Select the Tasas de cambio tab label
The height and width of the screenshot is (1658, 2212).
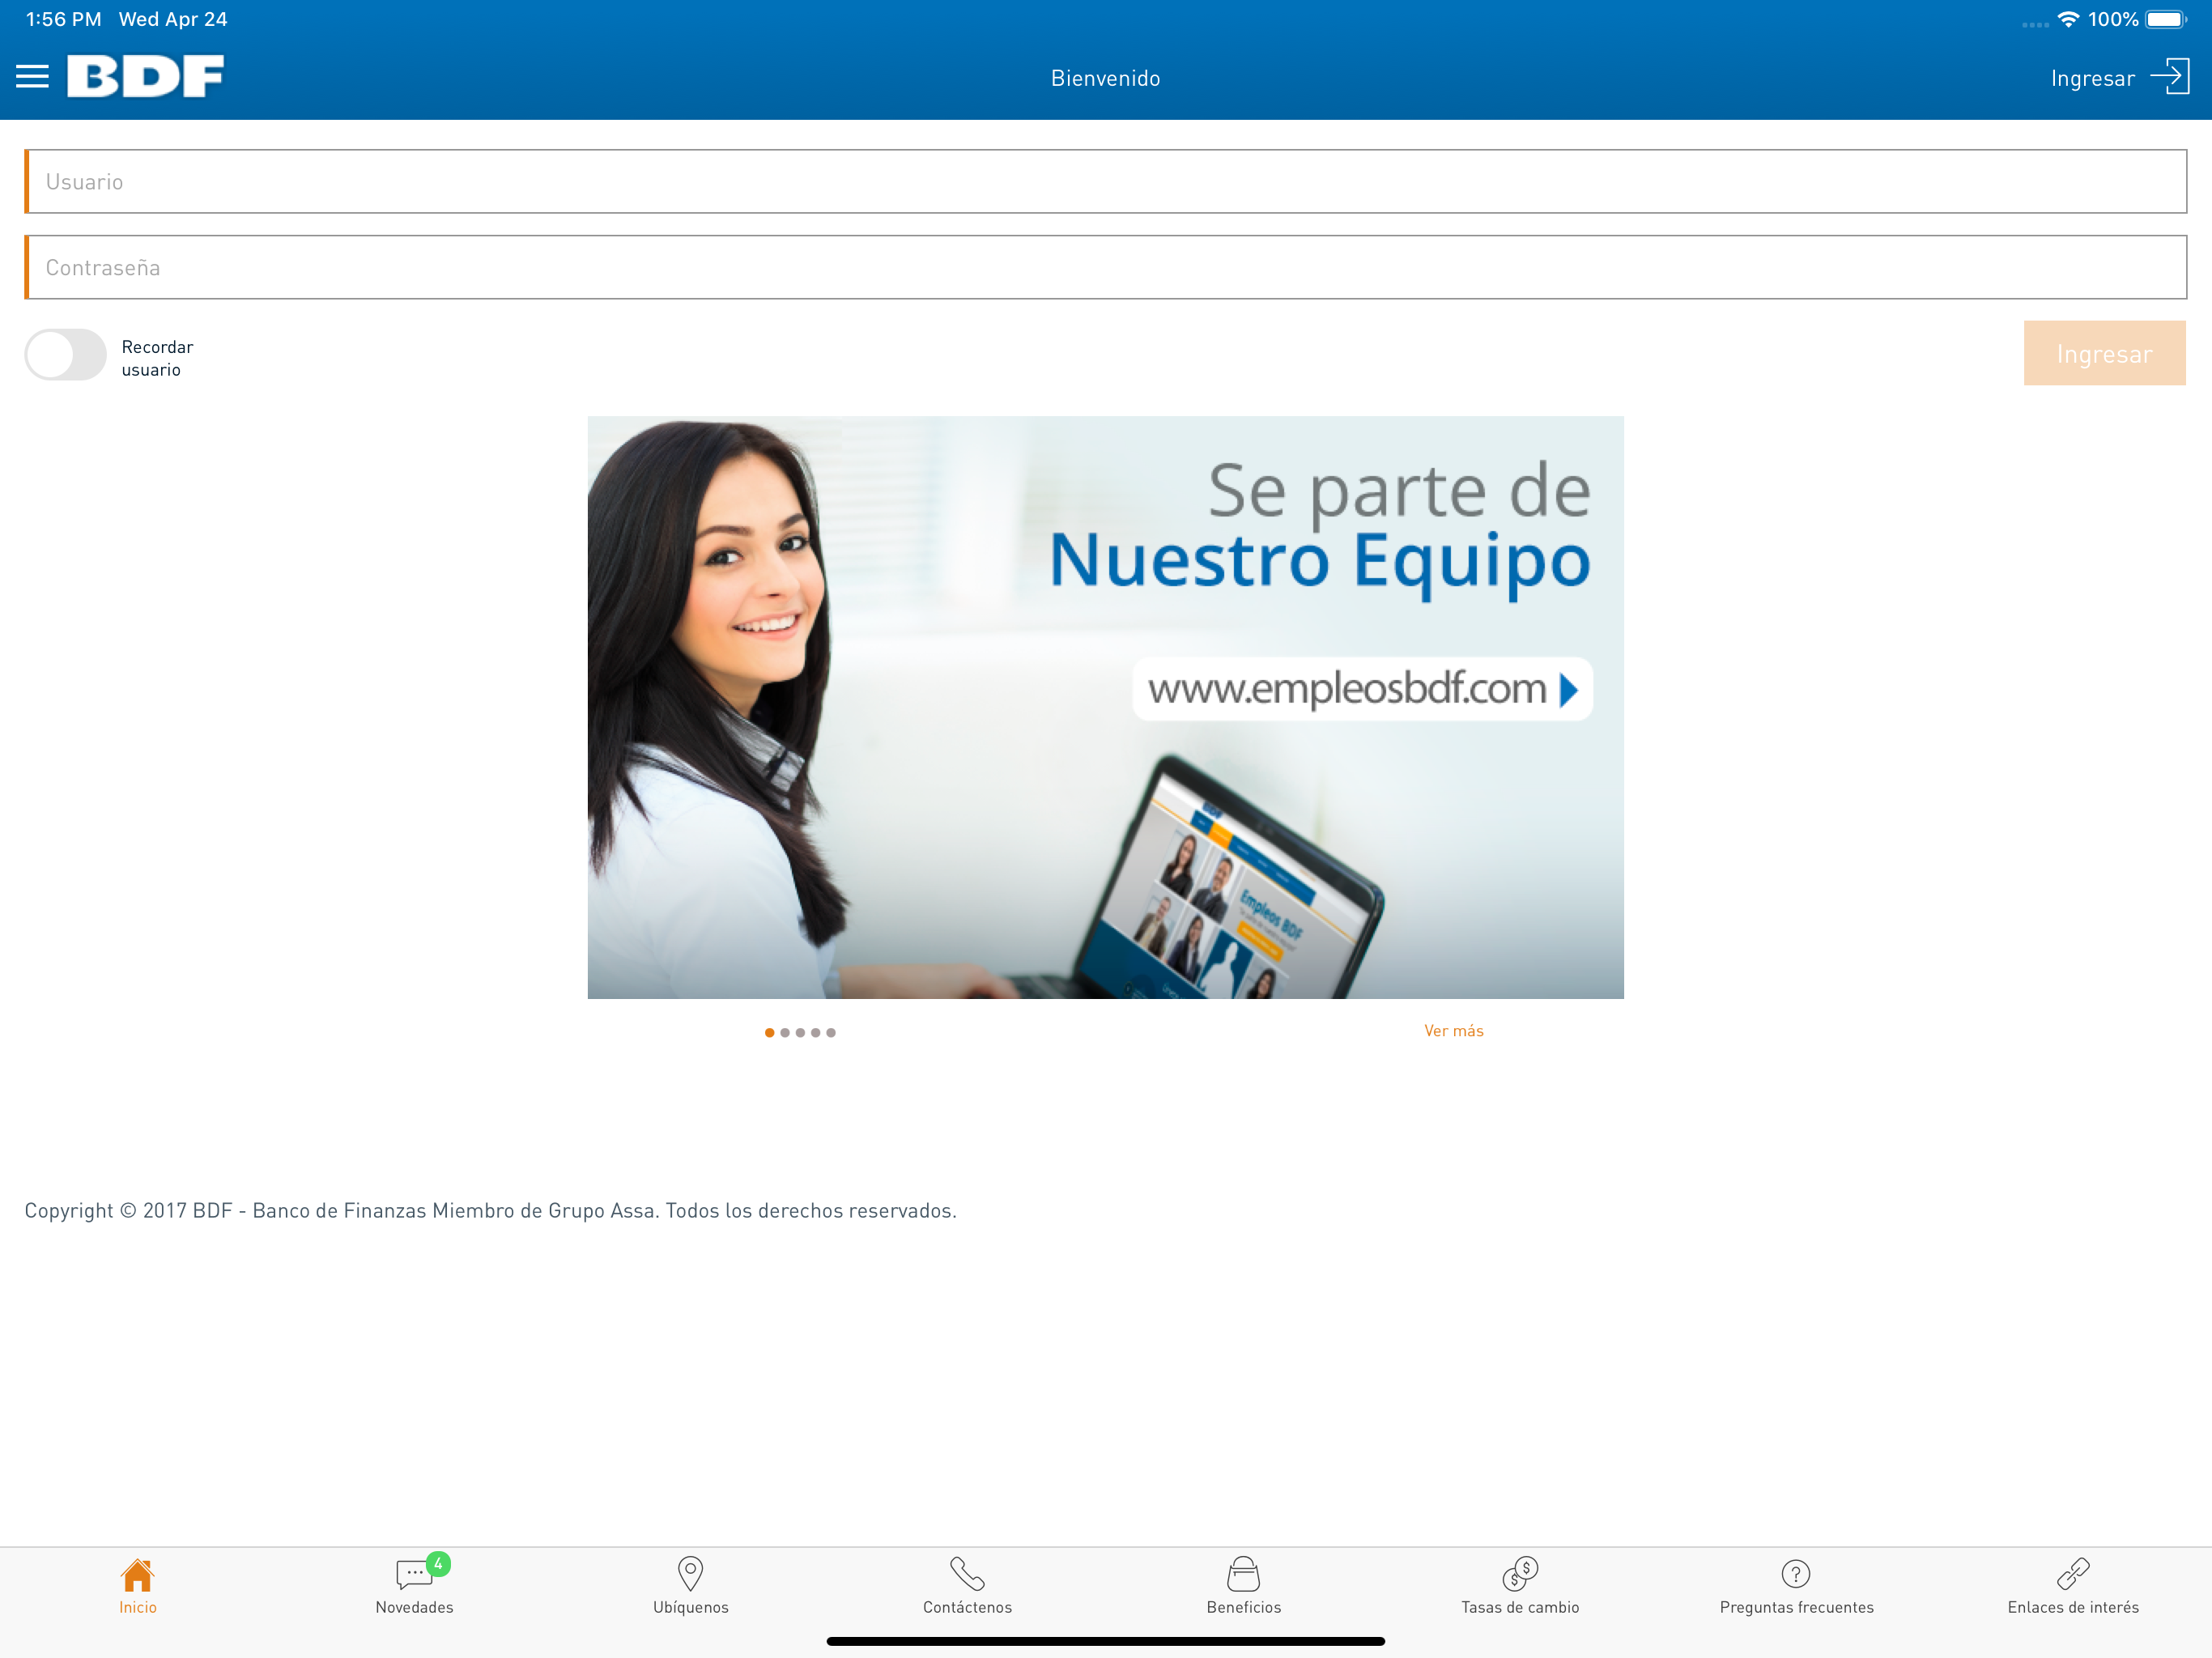(1520, 1607)
